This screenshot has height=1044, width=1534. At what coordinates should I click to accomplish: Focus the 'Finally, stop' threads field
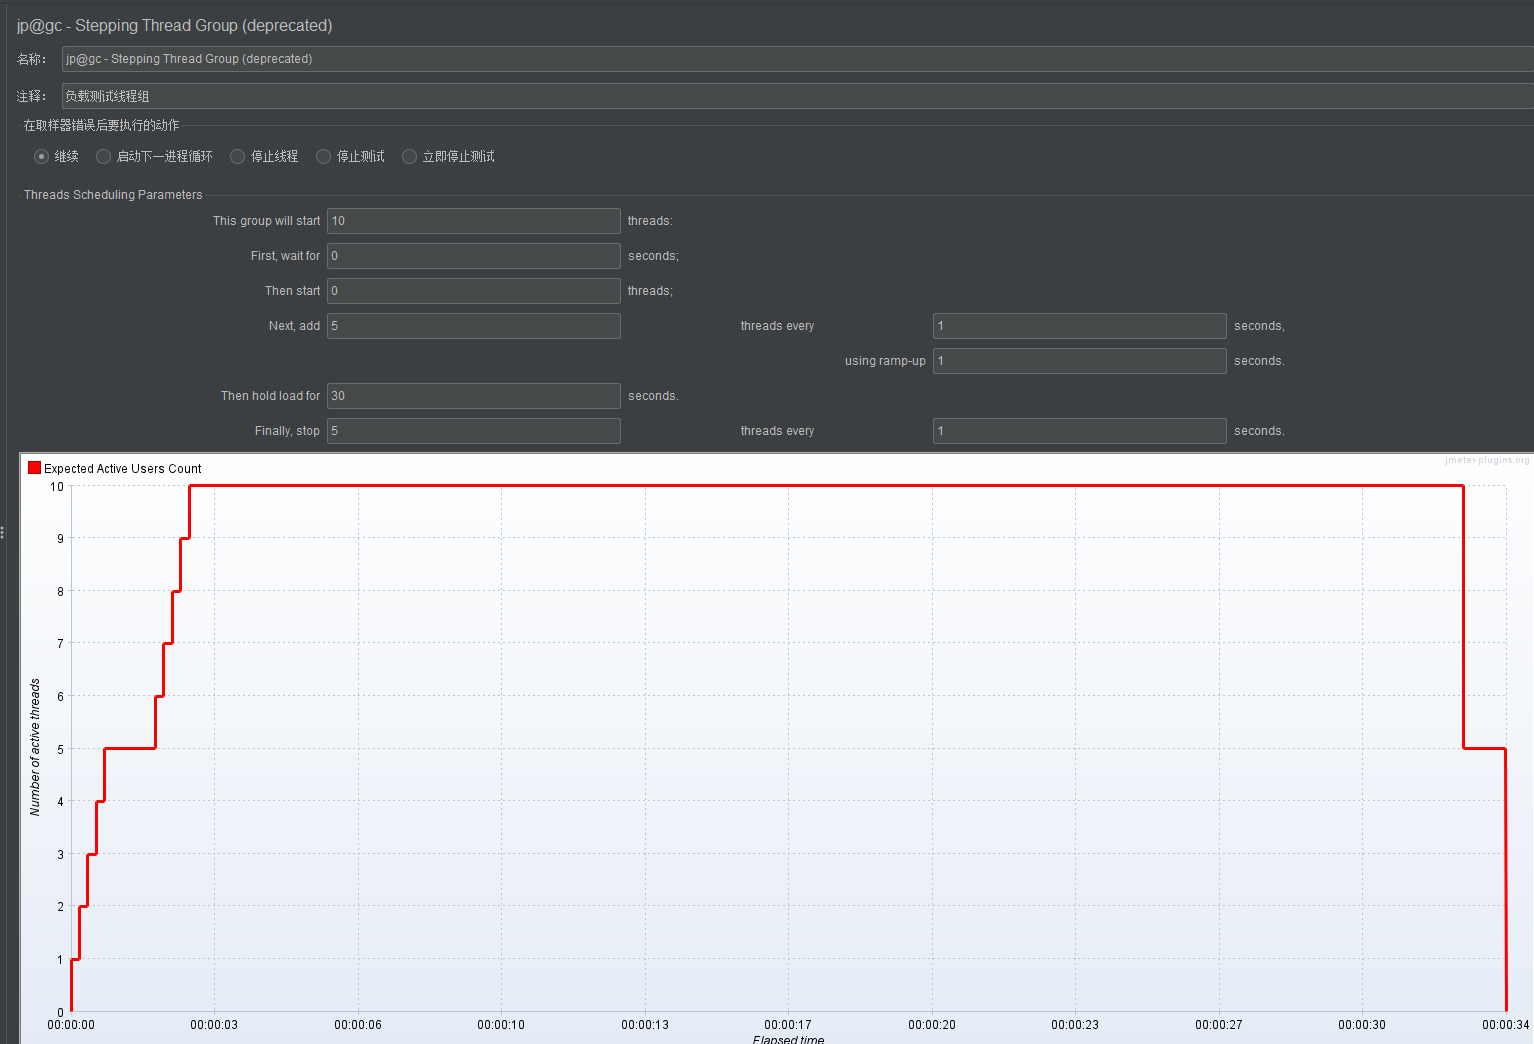[474, 431]
